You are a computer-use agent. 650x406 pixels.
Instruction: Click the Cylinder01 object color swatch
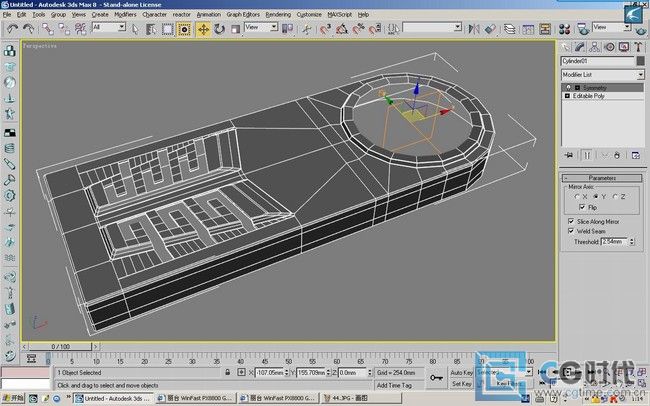[640, 61]
